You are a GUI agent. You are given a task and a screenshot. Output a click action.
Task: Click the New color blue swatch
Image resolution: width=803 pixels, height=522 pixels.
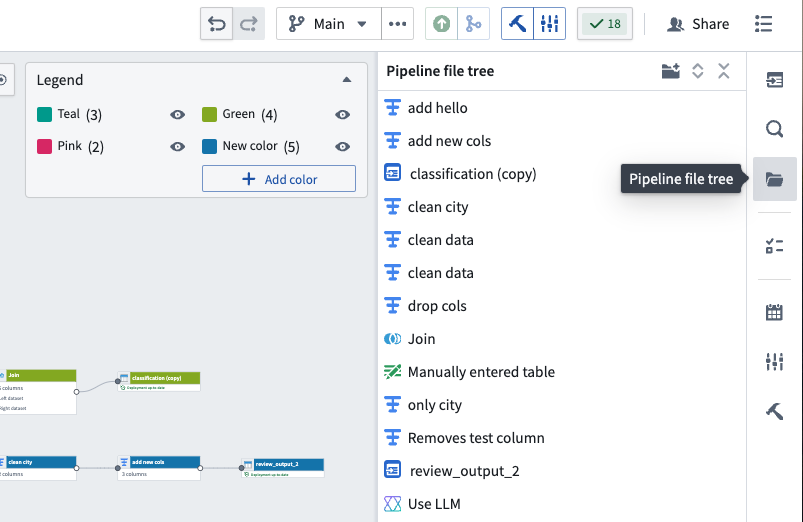pos(209,147)
